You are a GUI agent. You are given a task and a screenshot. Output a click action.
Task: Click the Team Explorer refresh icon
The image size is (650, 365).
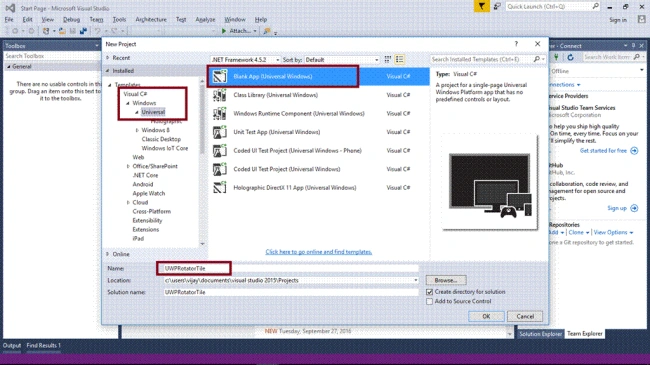click(x=570, y=57)
